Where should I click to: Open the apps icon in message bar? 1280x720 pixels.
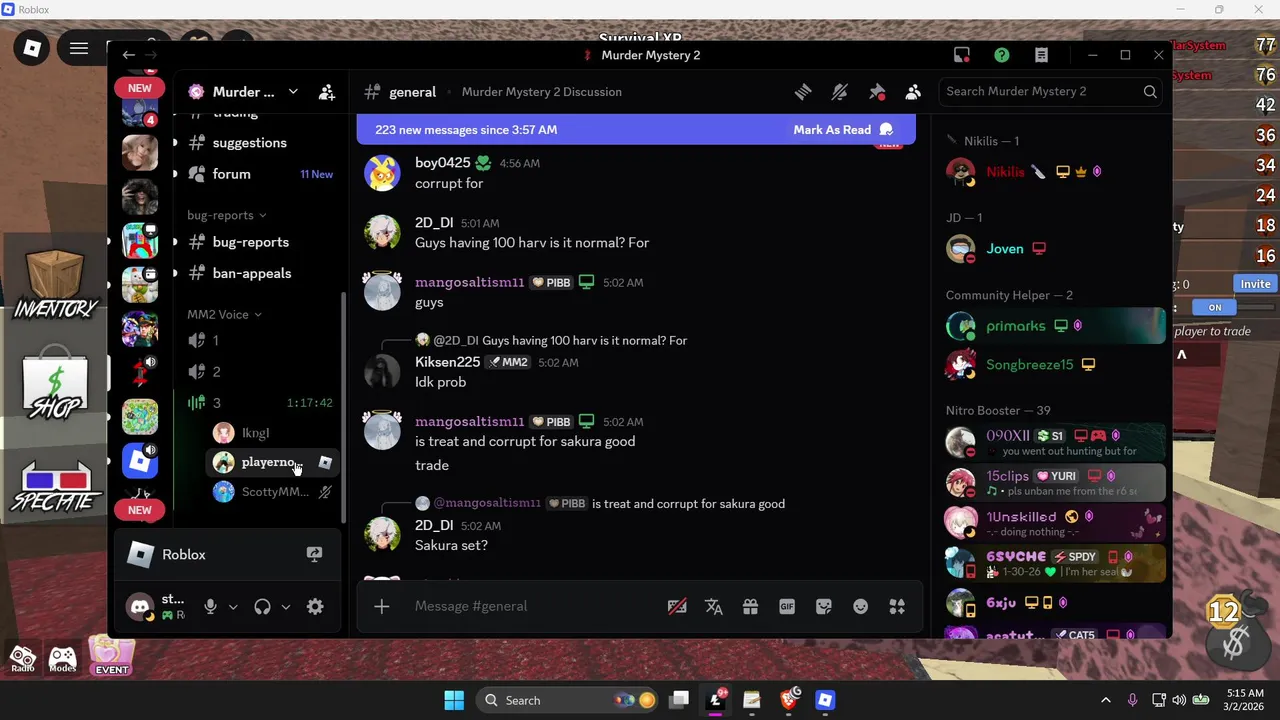897,606
